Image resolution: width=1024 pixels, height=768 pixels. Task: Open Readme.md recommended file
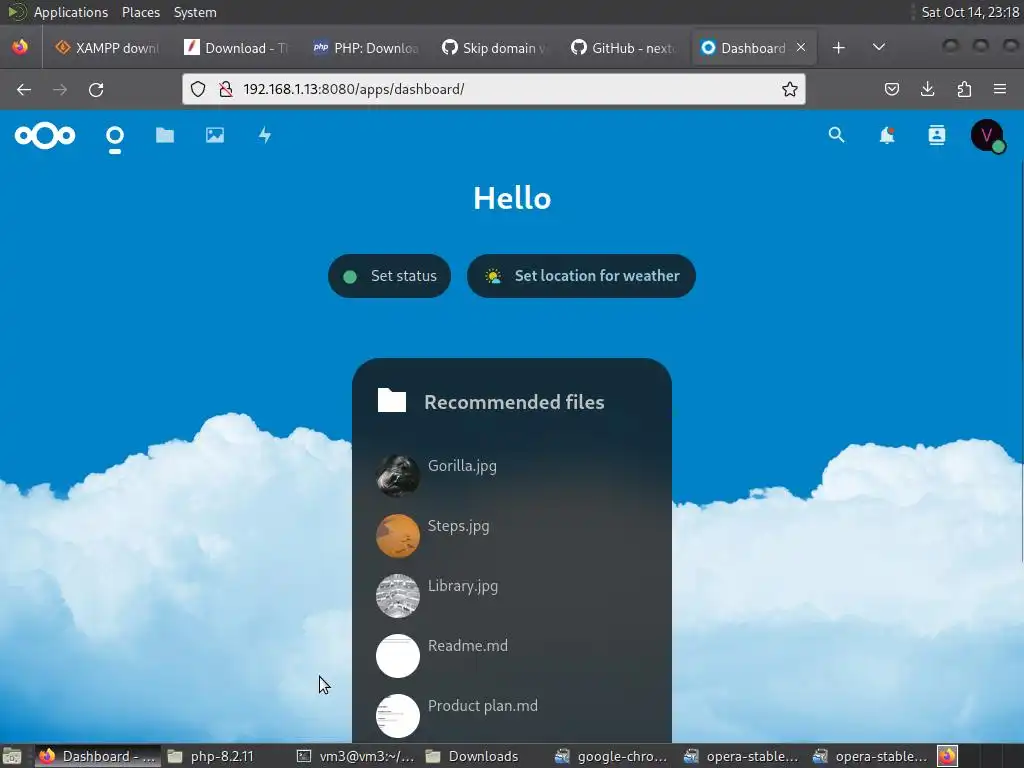pos(512,656)
